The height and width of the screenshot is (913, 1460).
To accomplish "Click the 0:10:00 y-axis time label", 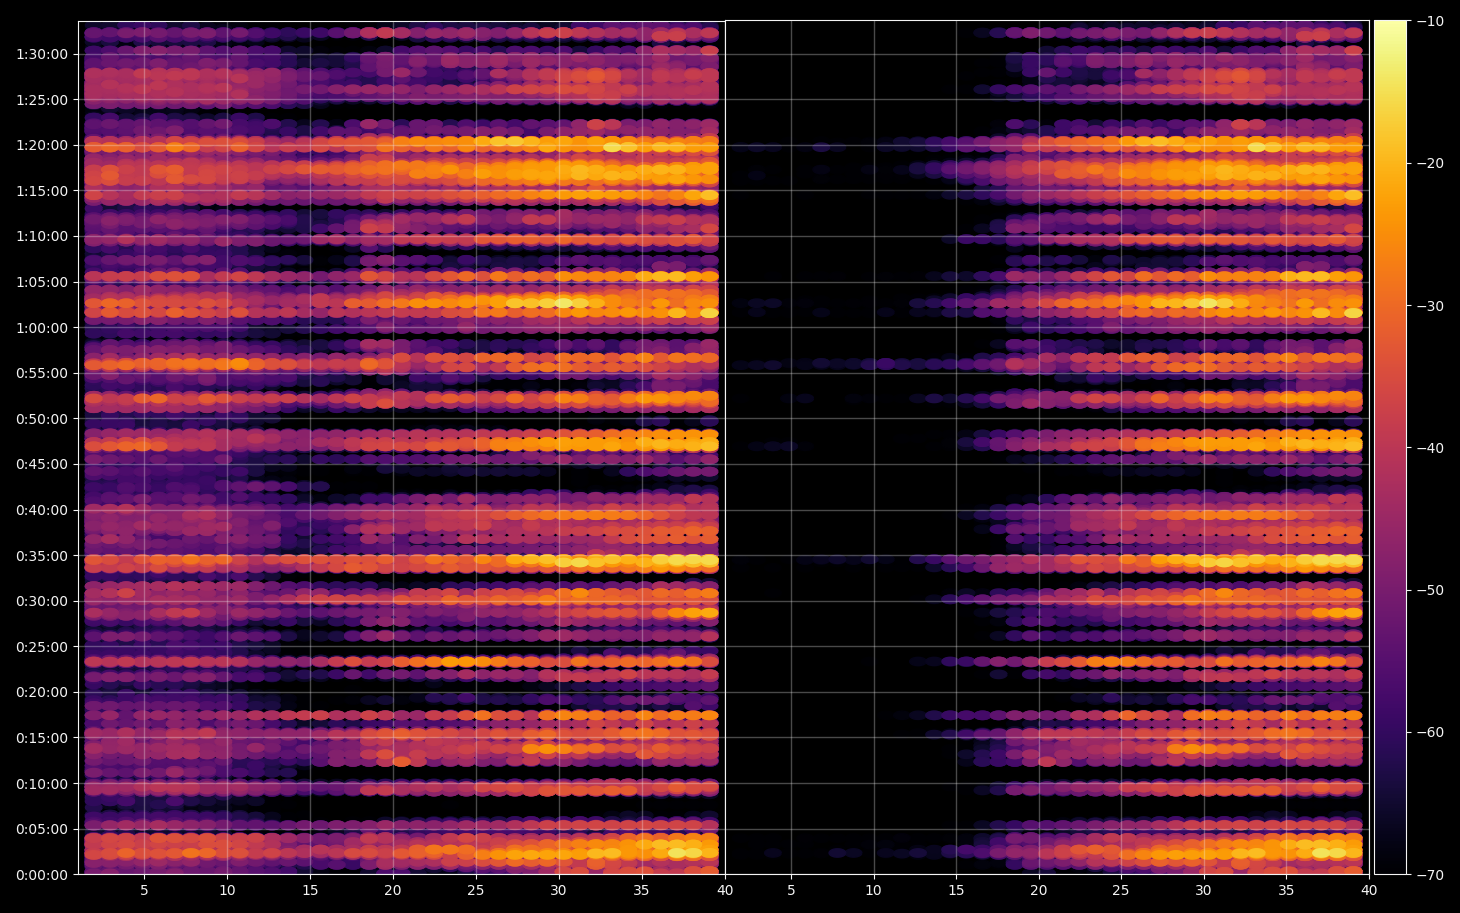I will click(x=41, y=784).
